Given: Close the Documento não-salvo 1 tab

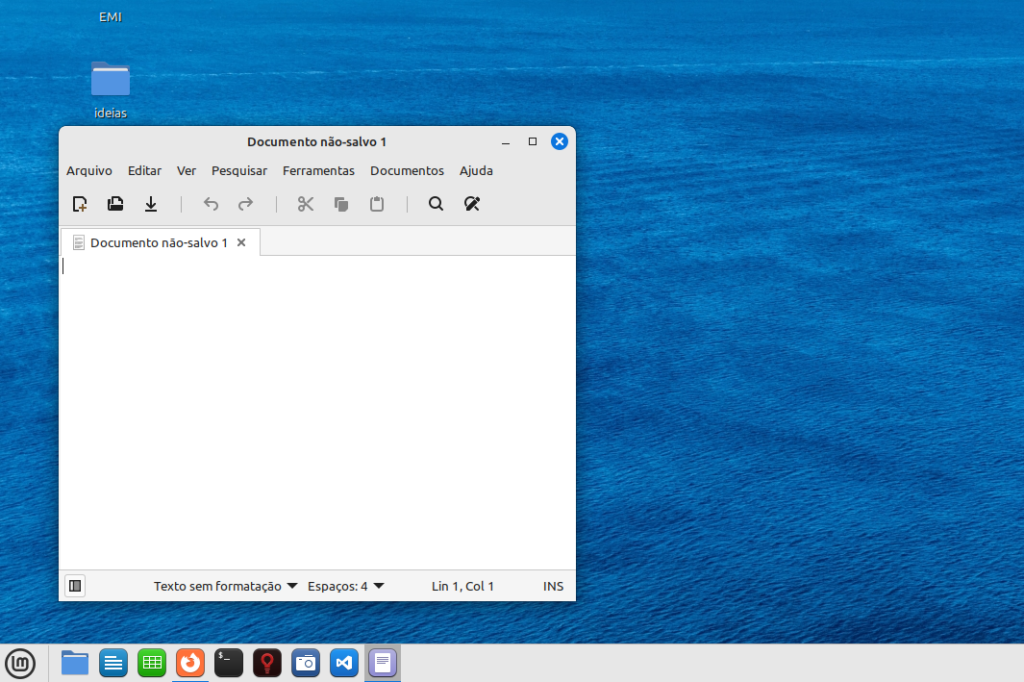Looking at the screenshot, I should click(x=241, y=243).
